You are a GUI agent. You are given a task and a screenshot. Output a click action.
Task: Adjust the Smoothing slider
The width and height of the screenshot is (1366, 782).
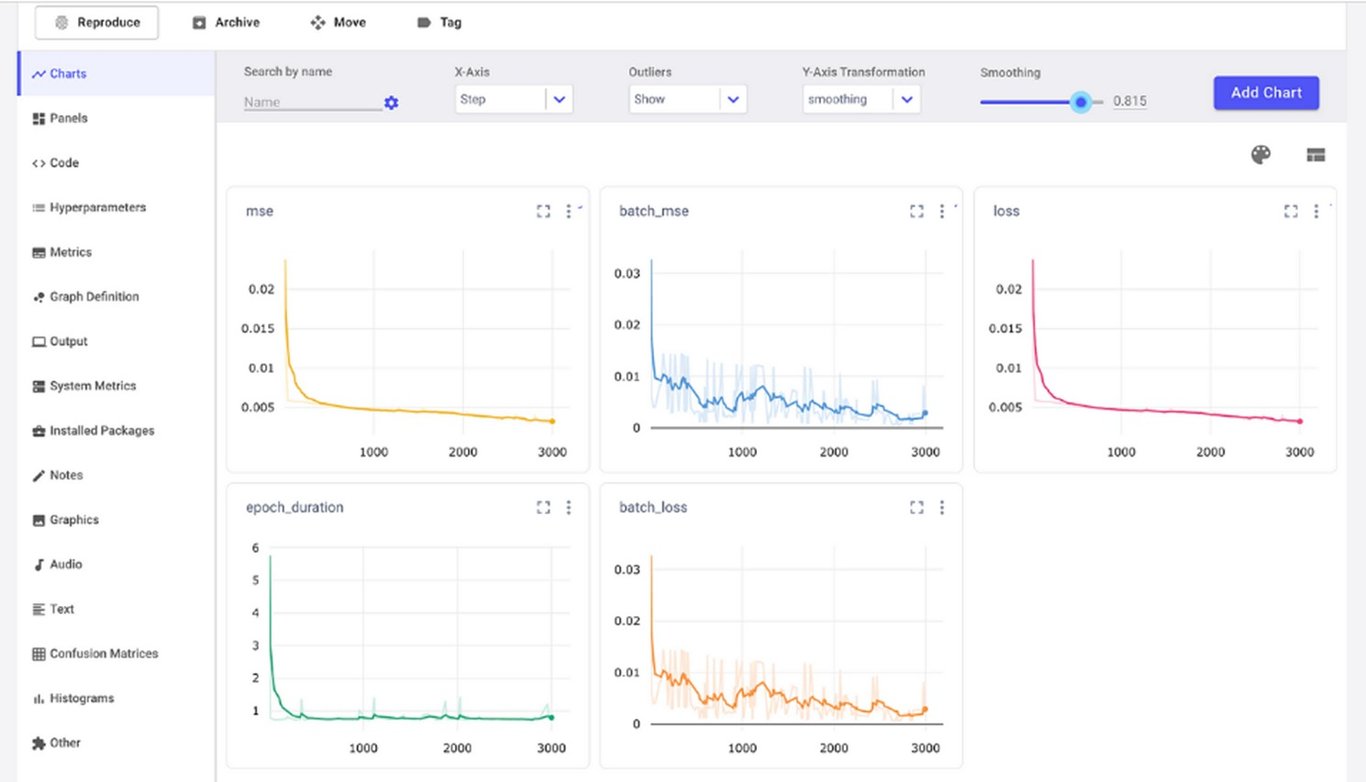click(x=1079, y=101)
